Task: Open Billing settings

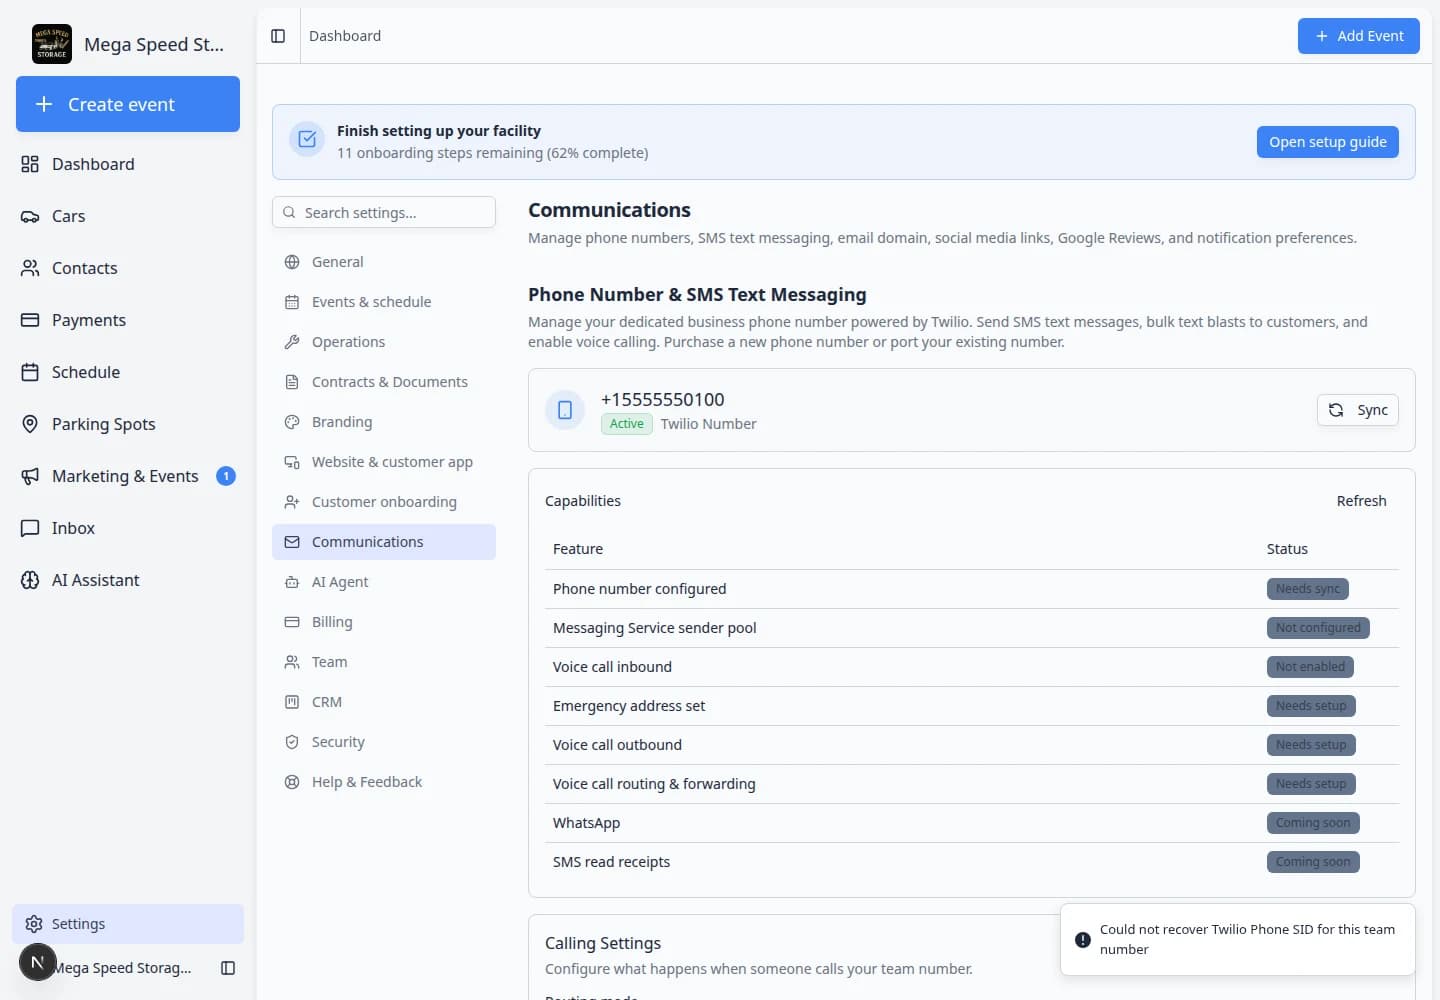Action: tap(384, 622)
